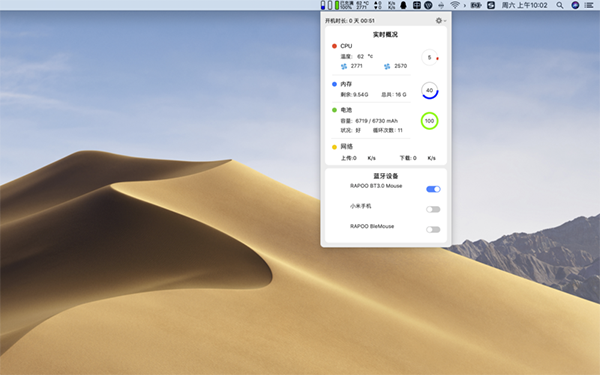Click the yellow 网络 status dot
The image size is (600, 375).
click(x=334, y=147)
